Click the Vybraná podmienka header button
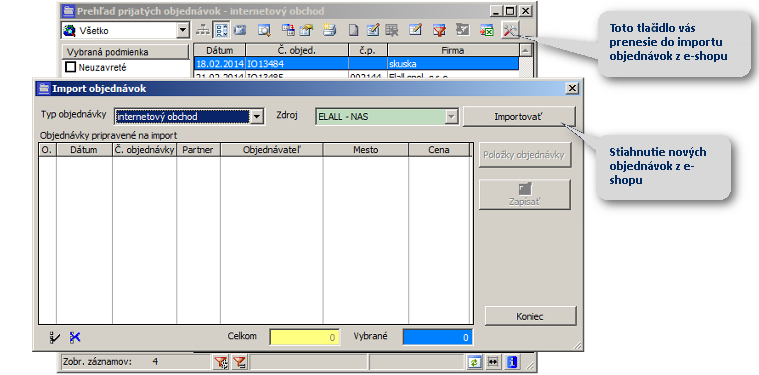 point(125,52)
